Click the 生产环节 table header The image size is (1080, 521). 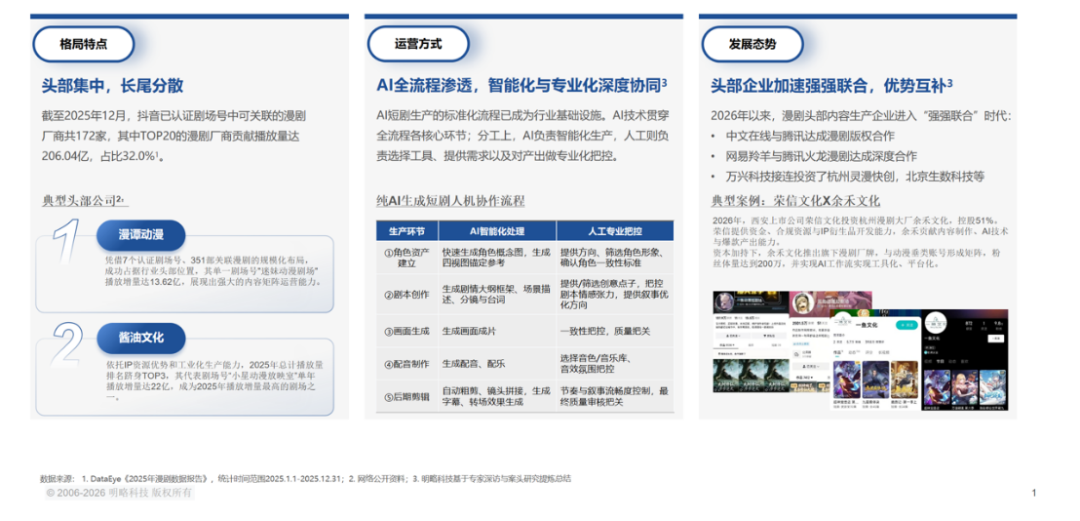pyautogui.click(x=406, y=230)
